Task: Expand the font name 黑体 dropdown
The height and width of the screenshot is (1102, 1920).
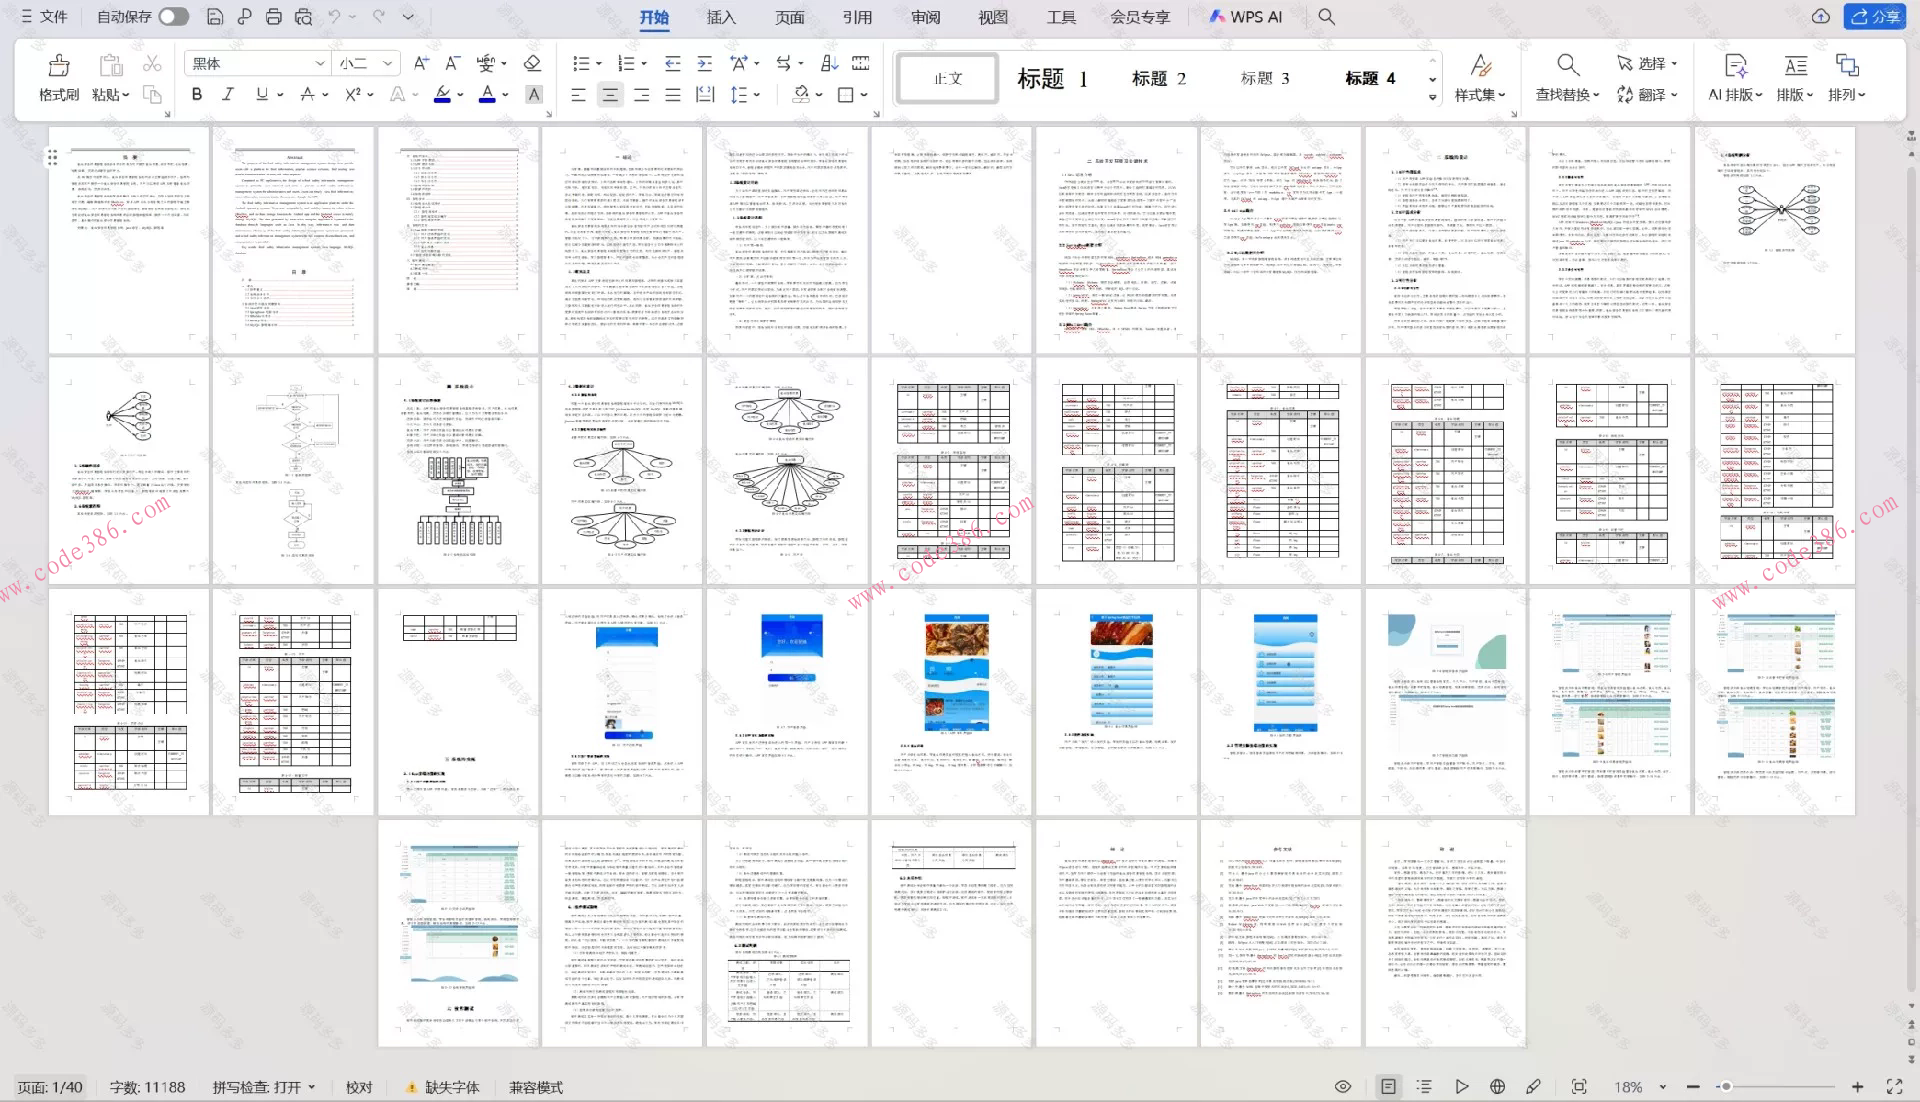Action: (320, 63)
